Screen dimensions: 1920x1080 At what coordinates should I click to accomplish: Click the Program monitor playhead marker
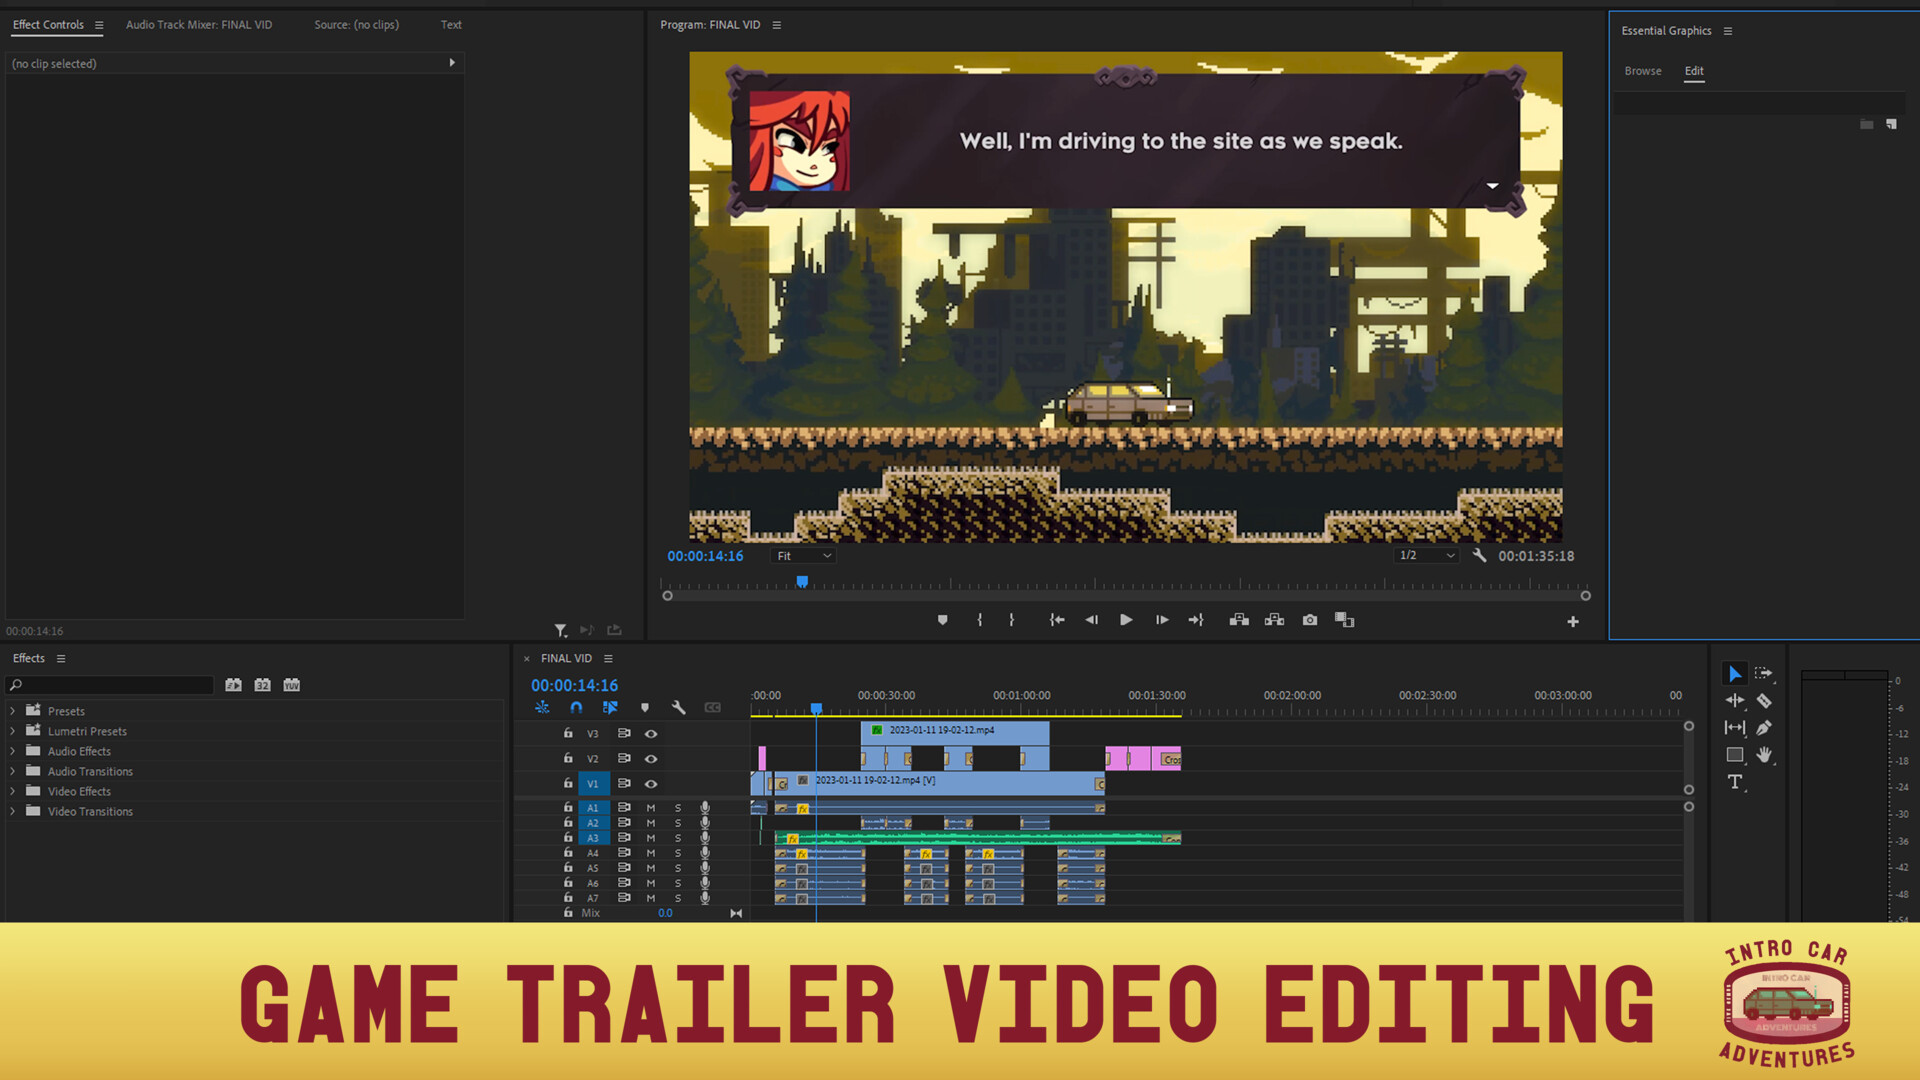(x=802, y=582)
